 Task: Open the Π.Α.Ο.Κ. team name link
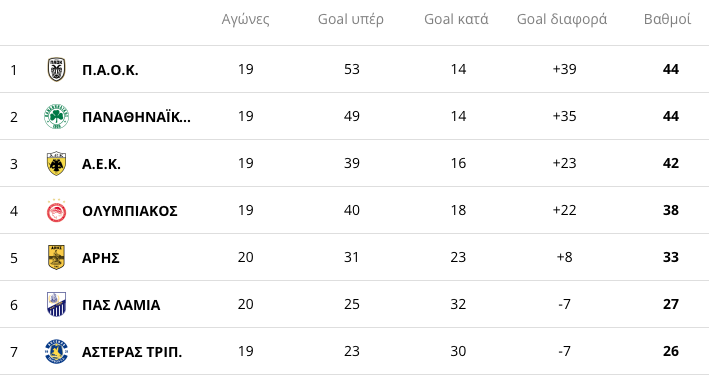pos(110,70)
